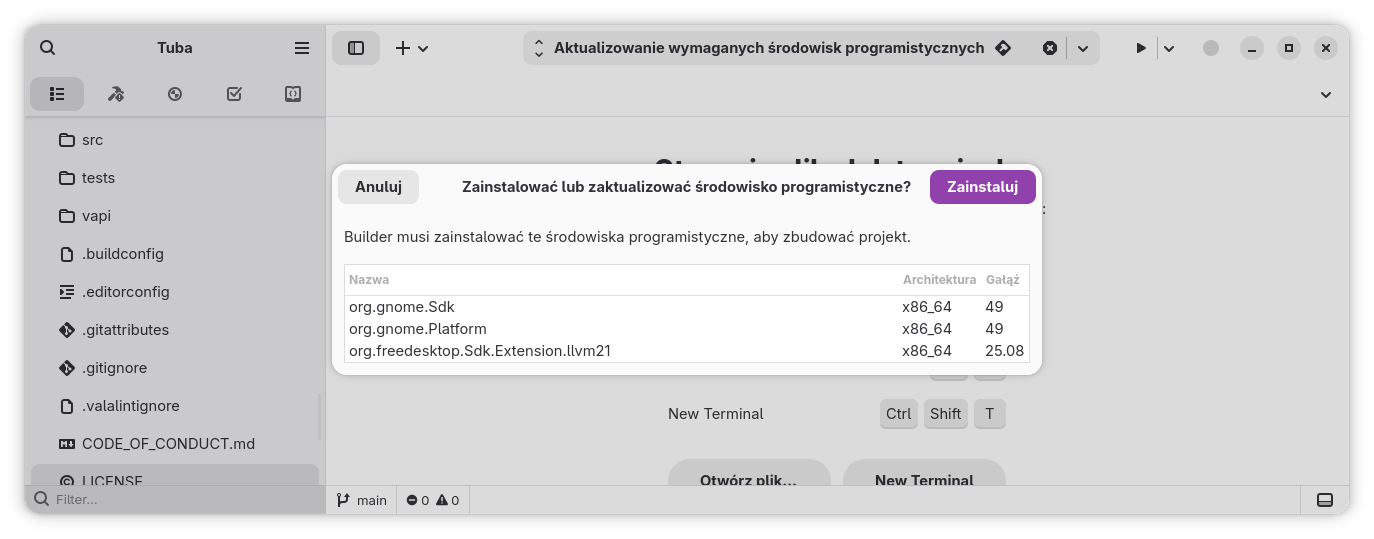Open the code symbols panel

point(293,94)
